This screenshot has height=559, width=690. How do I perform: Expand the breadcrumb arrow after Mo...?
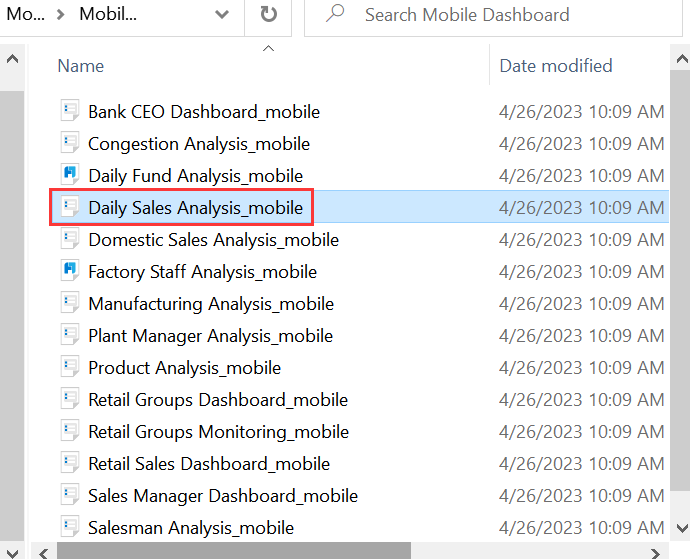pyautogui.click(x=61, y=15)
